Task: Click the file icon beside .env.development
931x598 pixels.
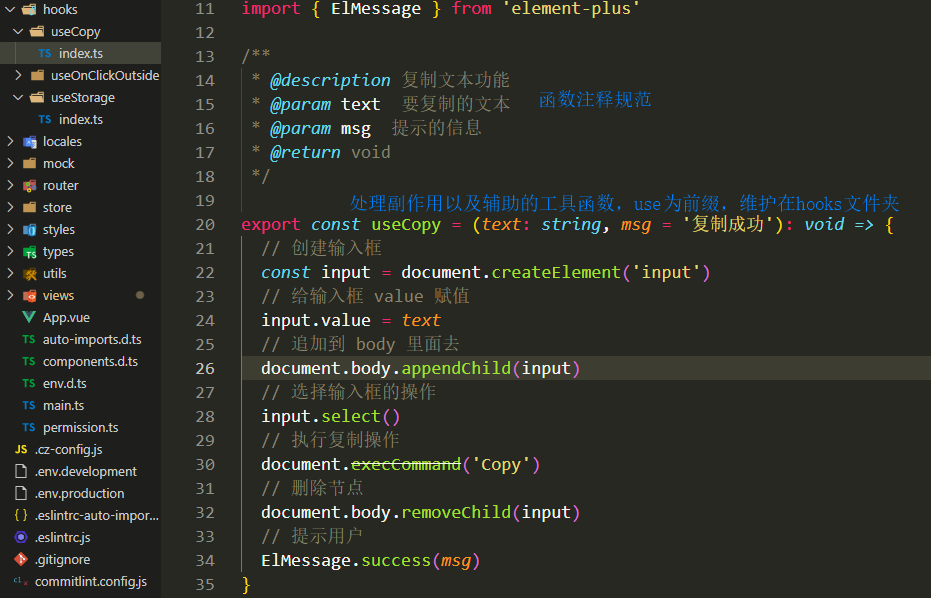Action: pyautogui.click(x=21, y=472)
